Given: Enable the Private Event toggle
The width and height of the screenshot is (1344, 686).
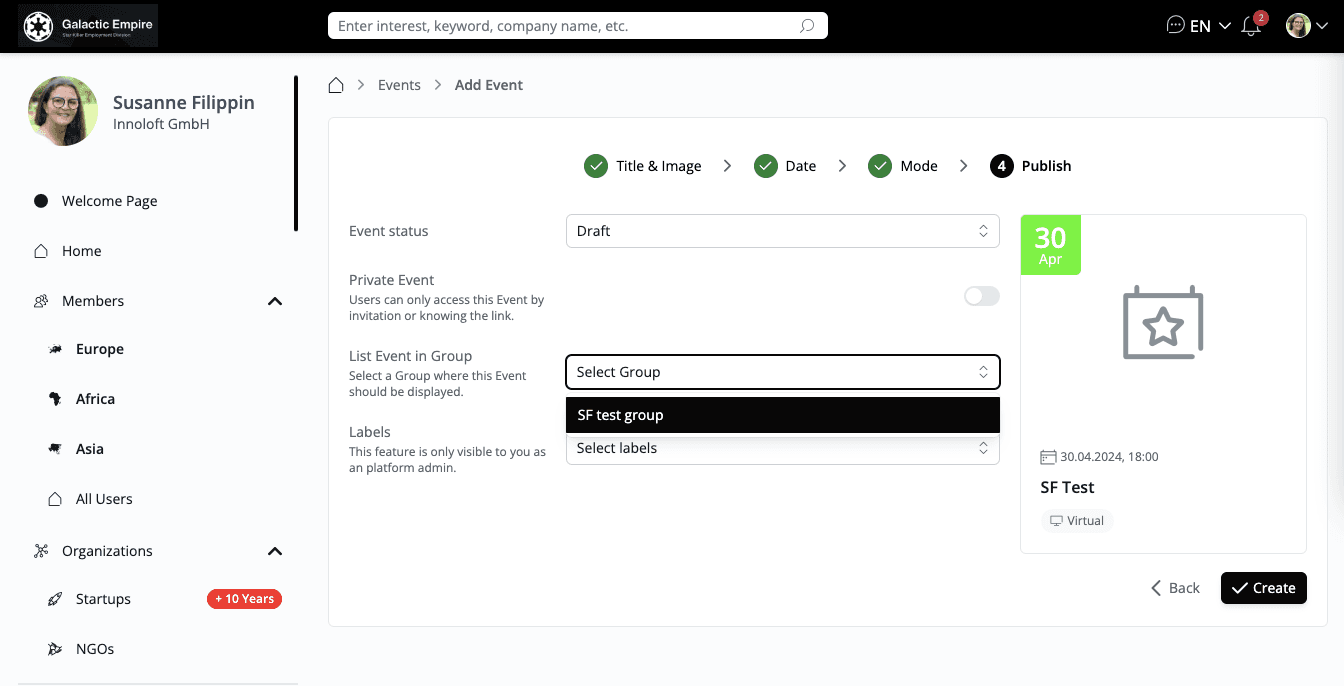Looking at the screenshot, I should pyautogui.click(x=981, y=296).
